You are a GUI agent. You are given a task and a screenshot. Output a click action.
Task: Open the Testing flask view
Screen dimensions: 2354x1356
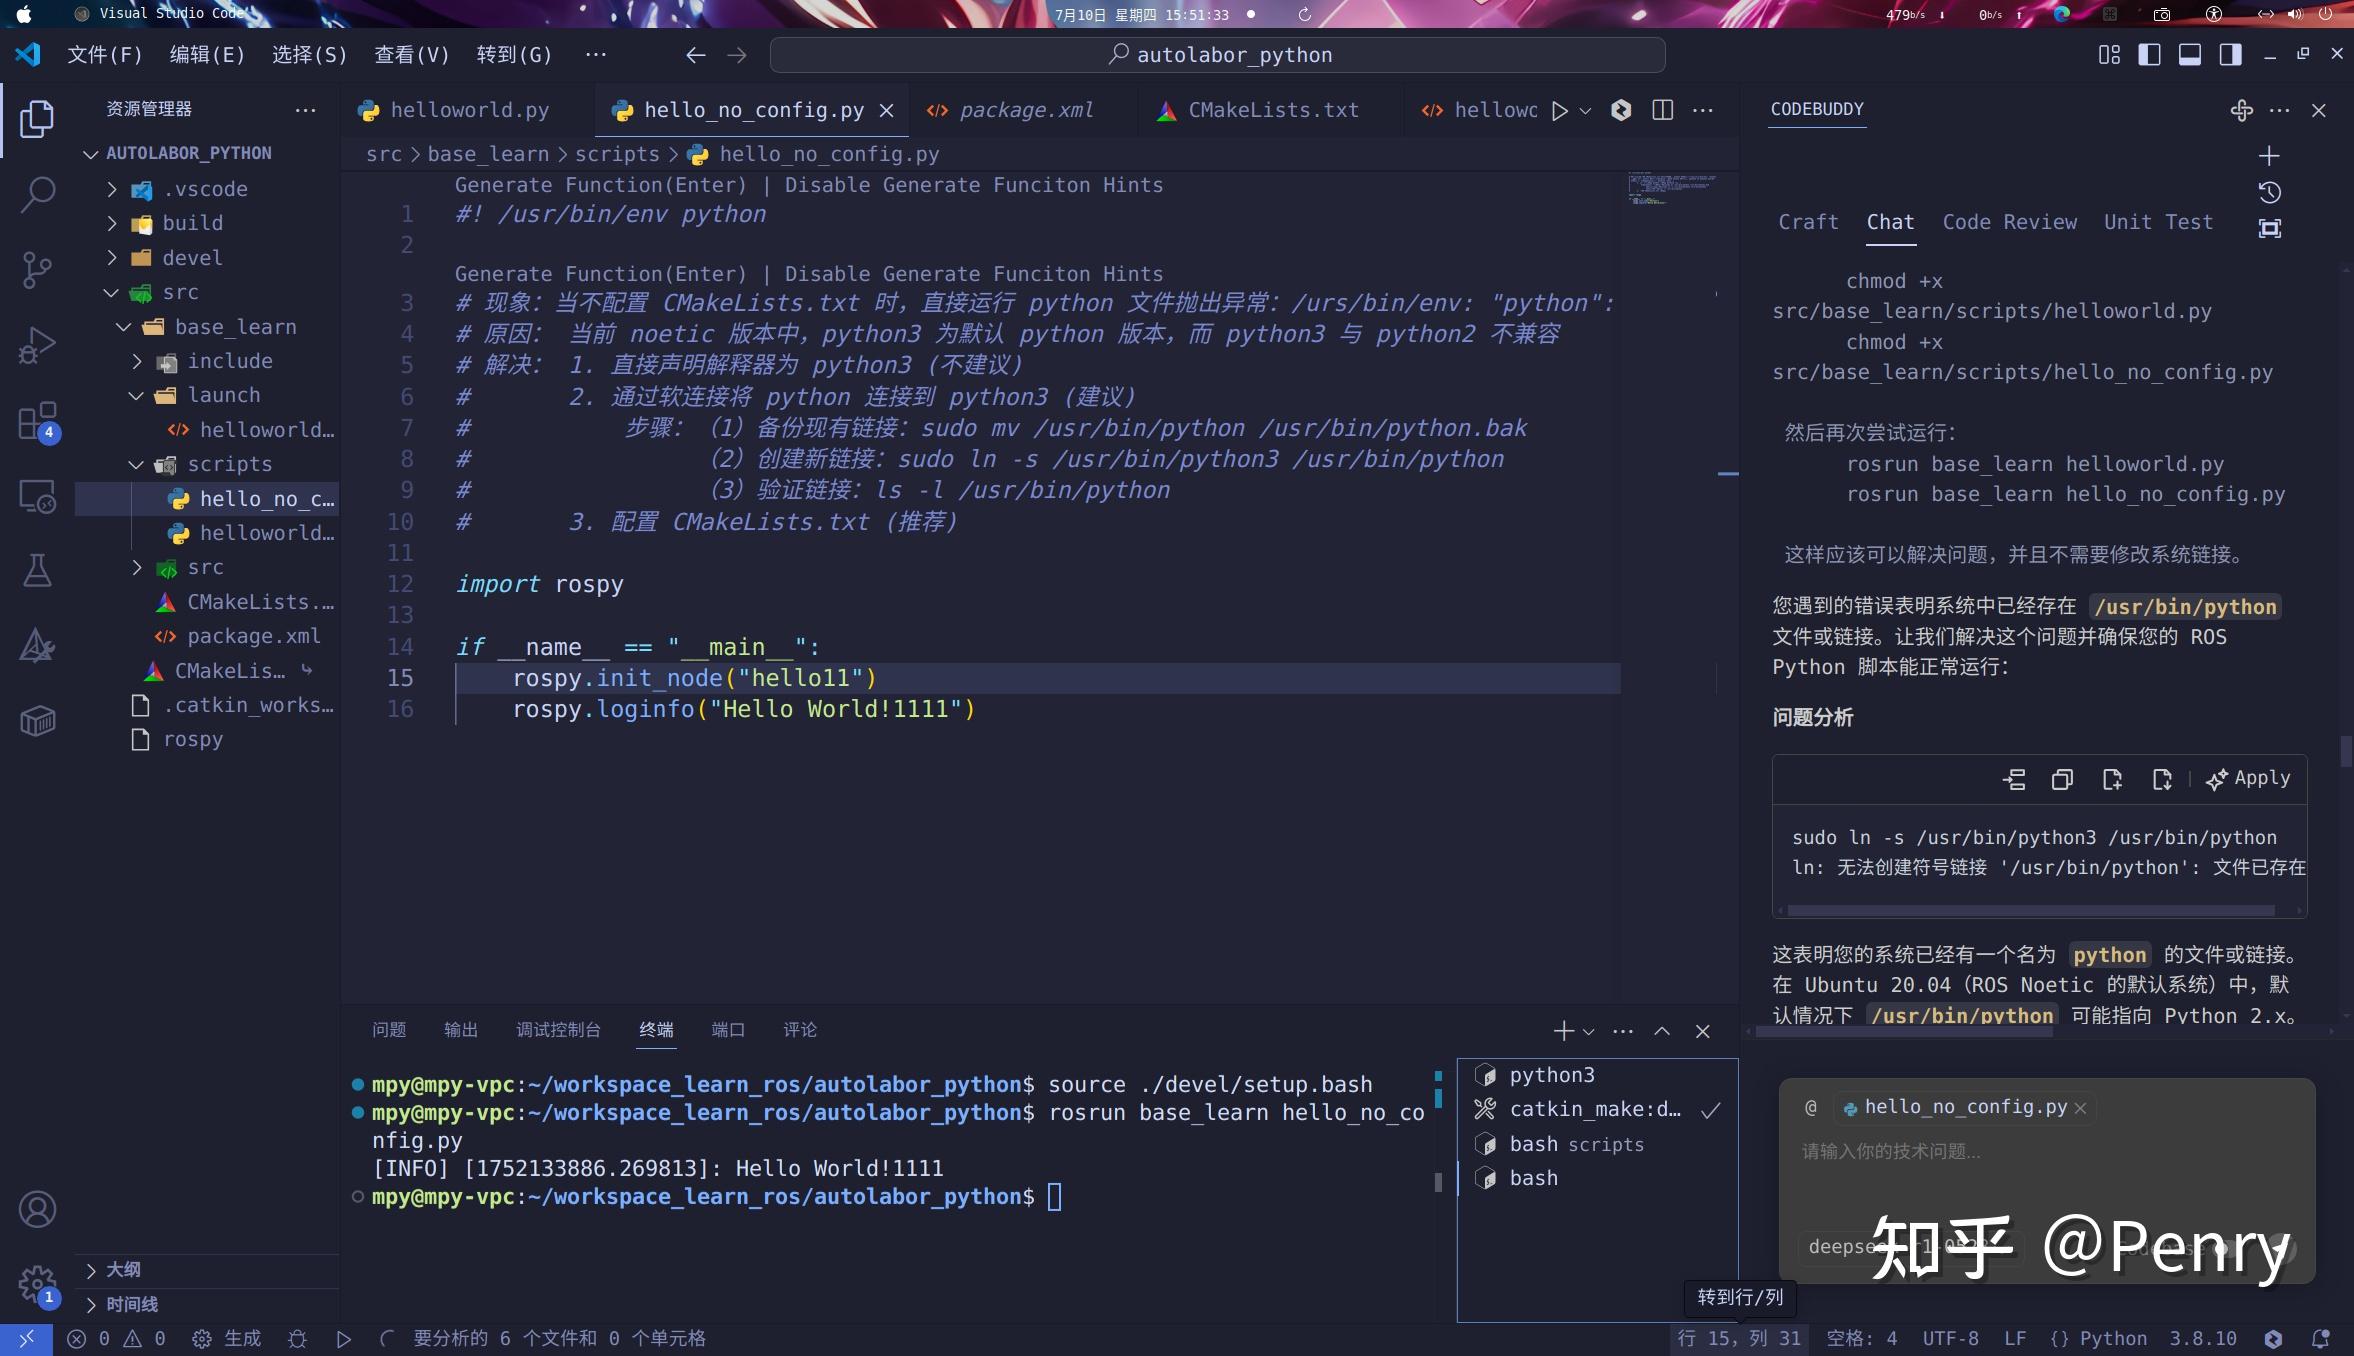pyautogui.click(x=36, y=570)
